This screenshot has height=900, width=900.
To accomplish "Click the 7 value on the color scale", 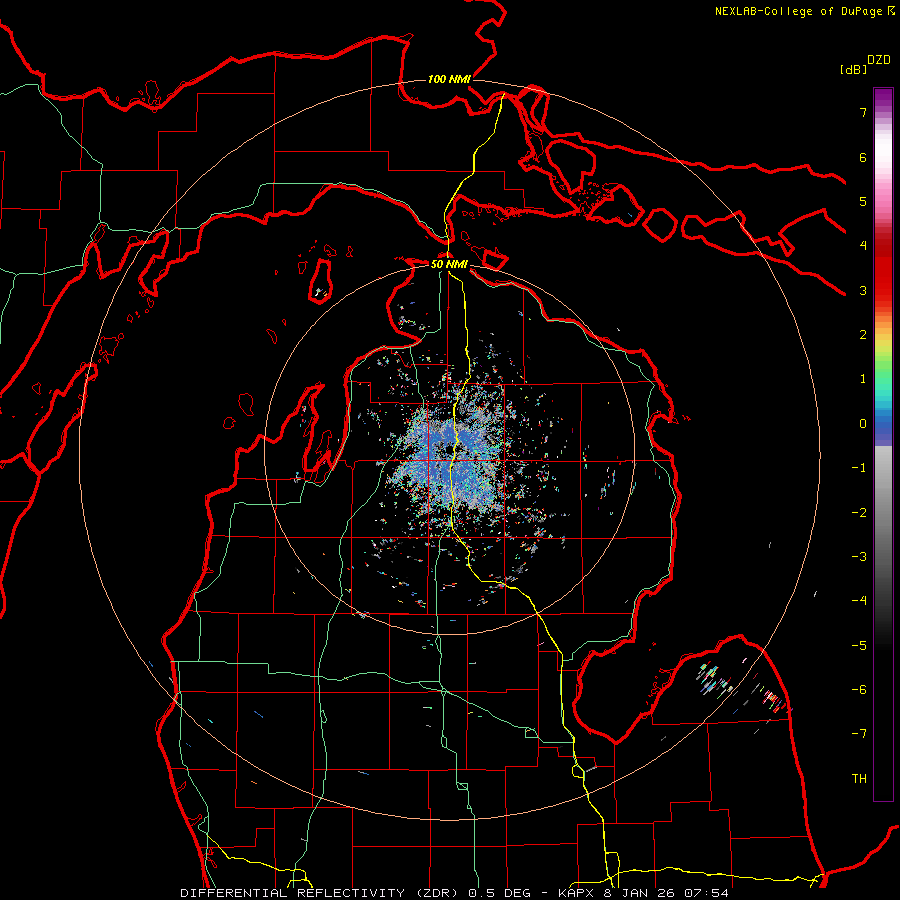I will tap(863, 112).
